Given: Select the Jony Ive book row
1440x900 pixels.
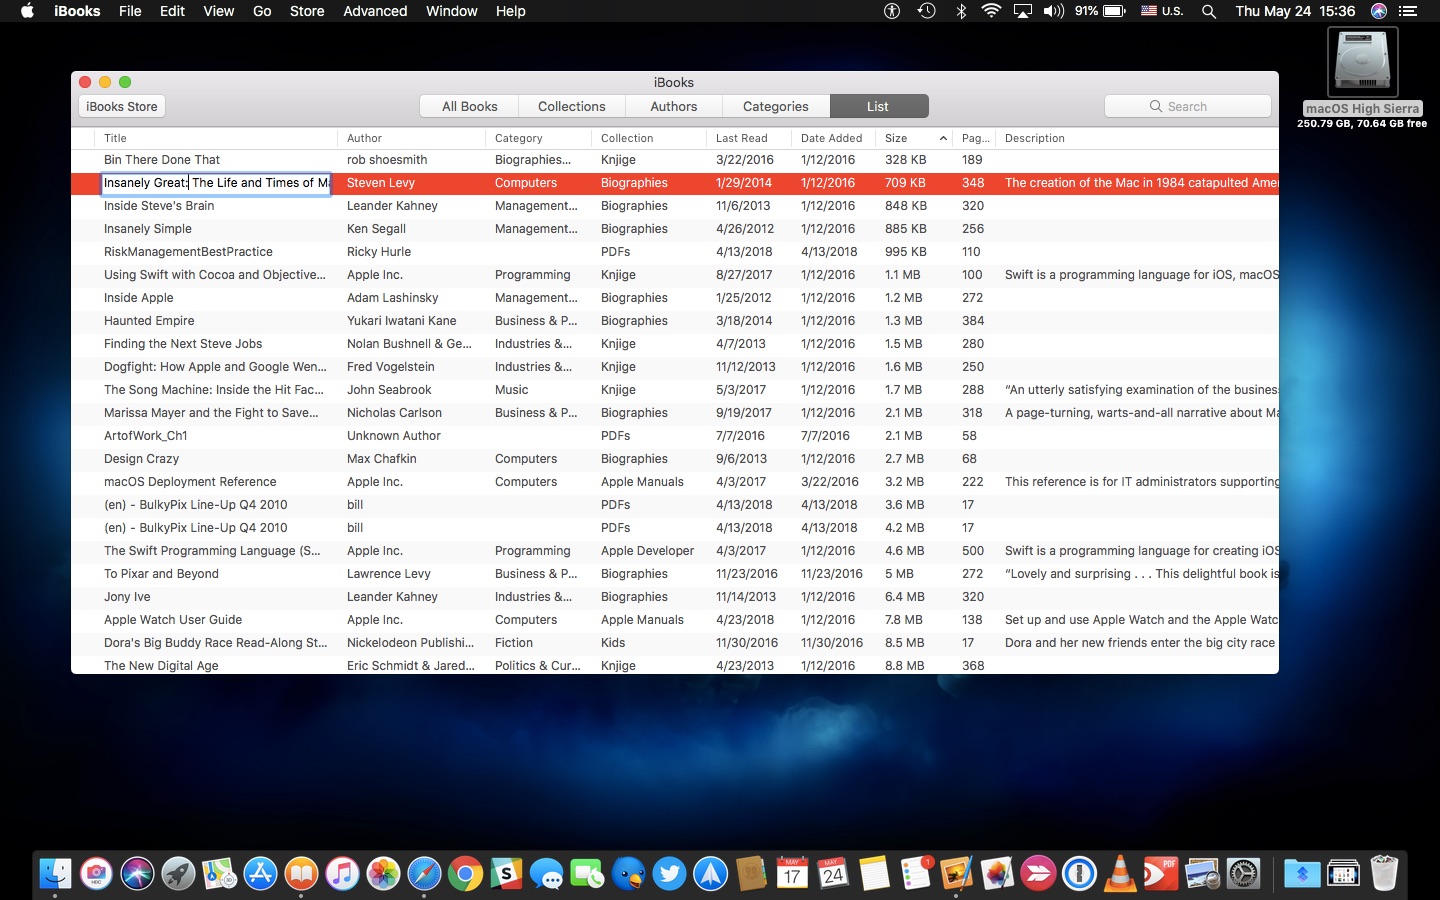Looking at the screenshot, I should 675,597.
